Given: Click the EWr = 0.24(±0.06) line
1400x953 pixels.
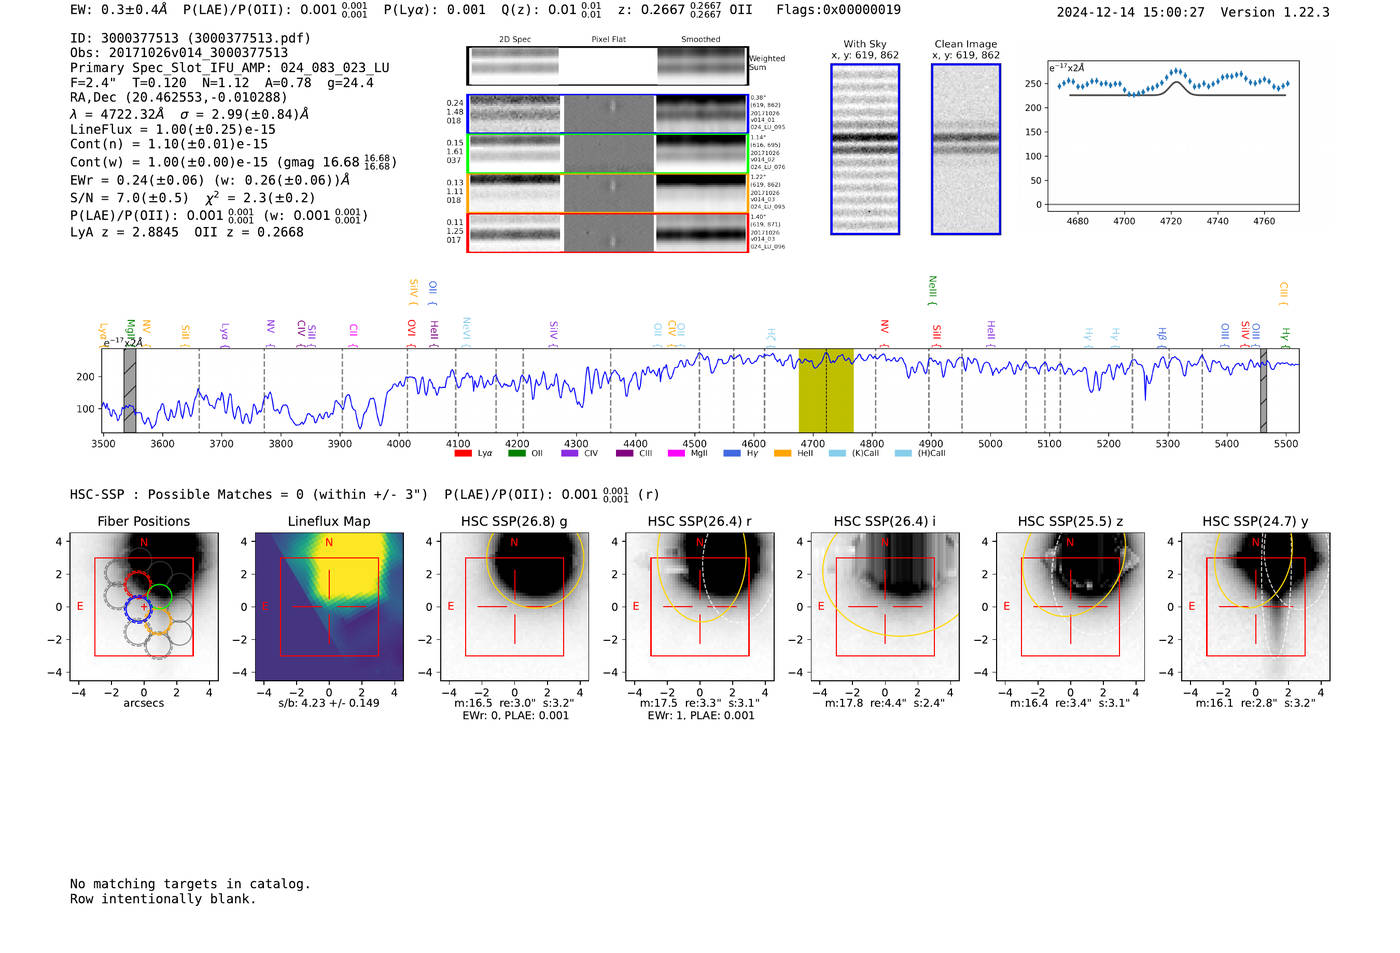Looking at the screenshot, I should (x=210, y=180).
